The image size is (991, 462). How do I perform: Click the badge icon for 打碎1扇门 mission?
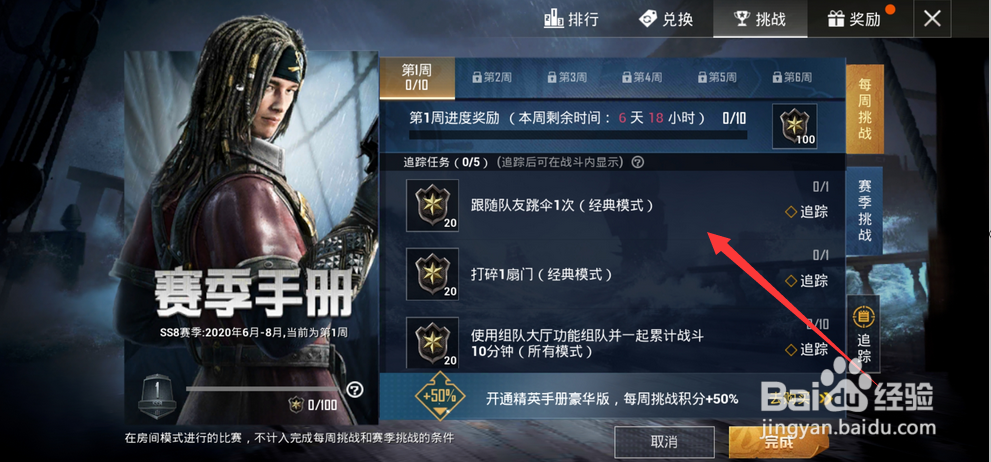coord(432,274)
